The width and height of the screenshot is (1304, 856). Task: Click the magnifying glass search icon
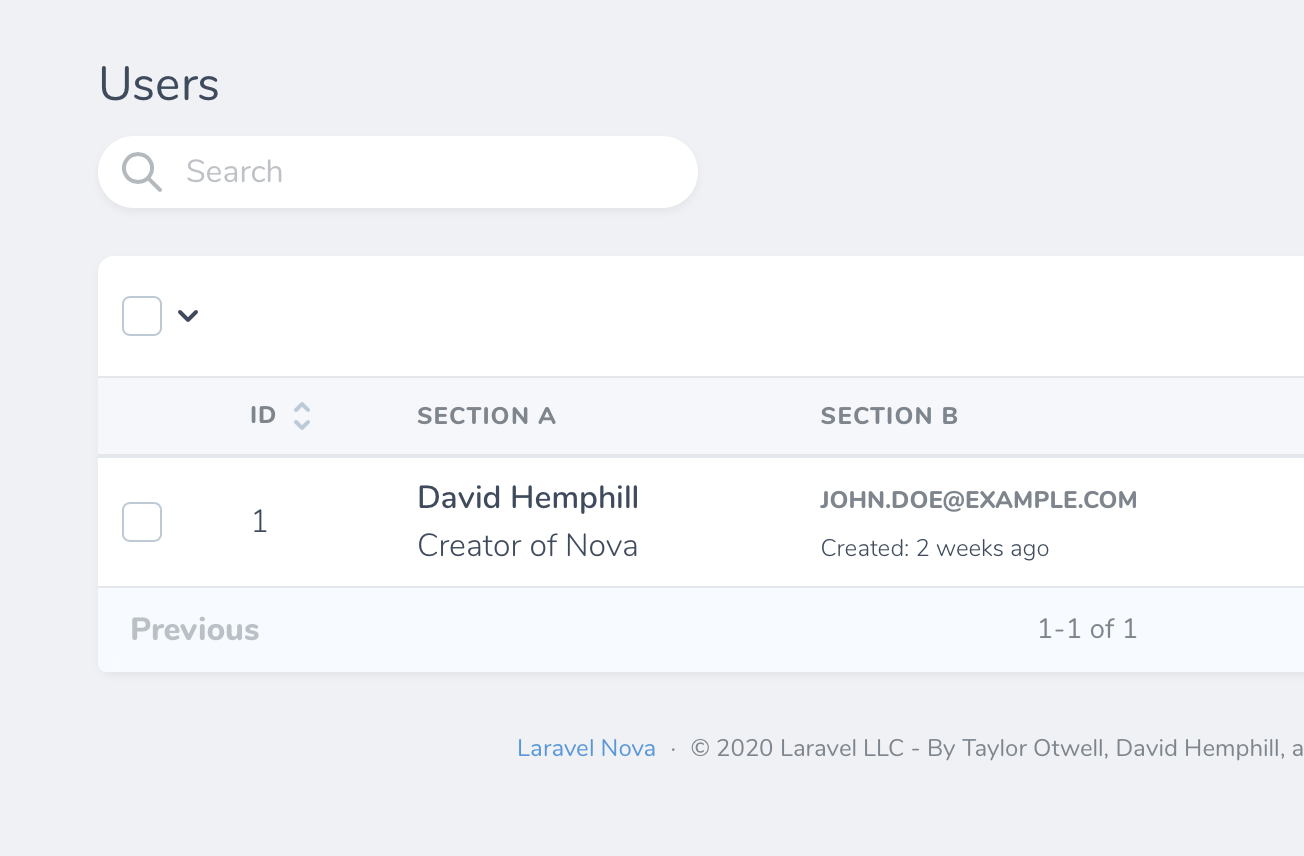click(x=141, y=171)
